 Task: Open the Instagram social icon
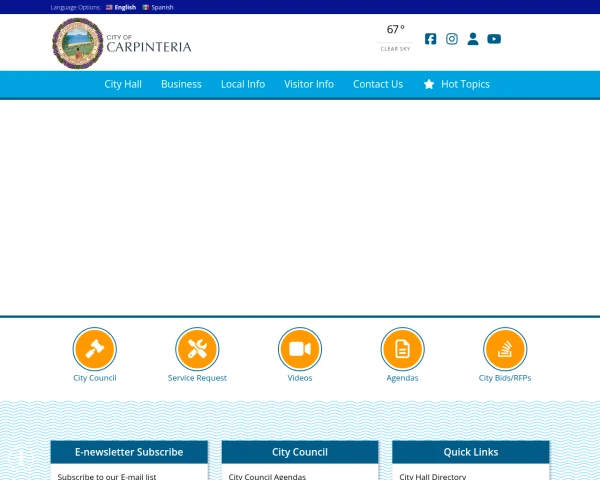(x=452, y=39)
